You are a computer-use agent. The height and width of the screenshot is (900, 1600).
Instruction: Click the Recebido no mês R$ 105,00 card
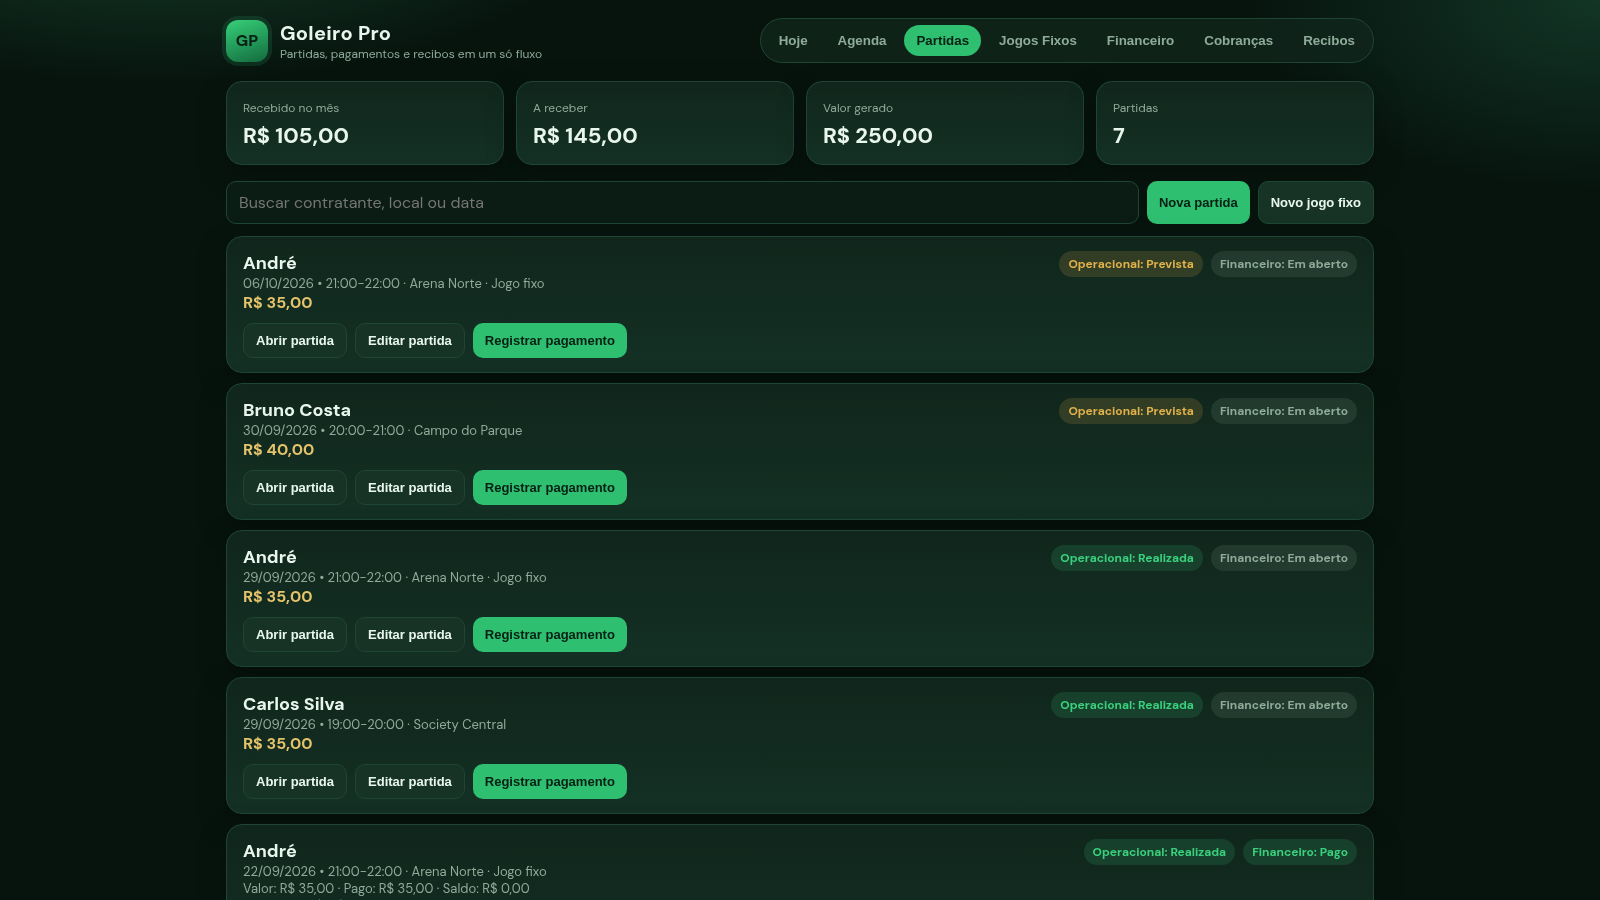coord(365,123)
